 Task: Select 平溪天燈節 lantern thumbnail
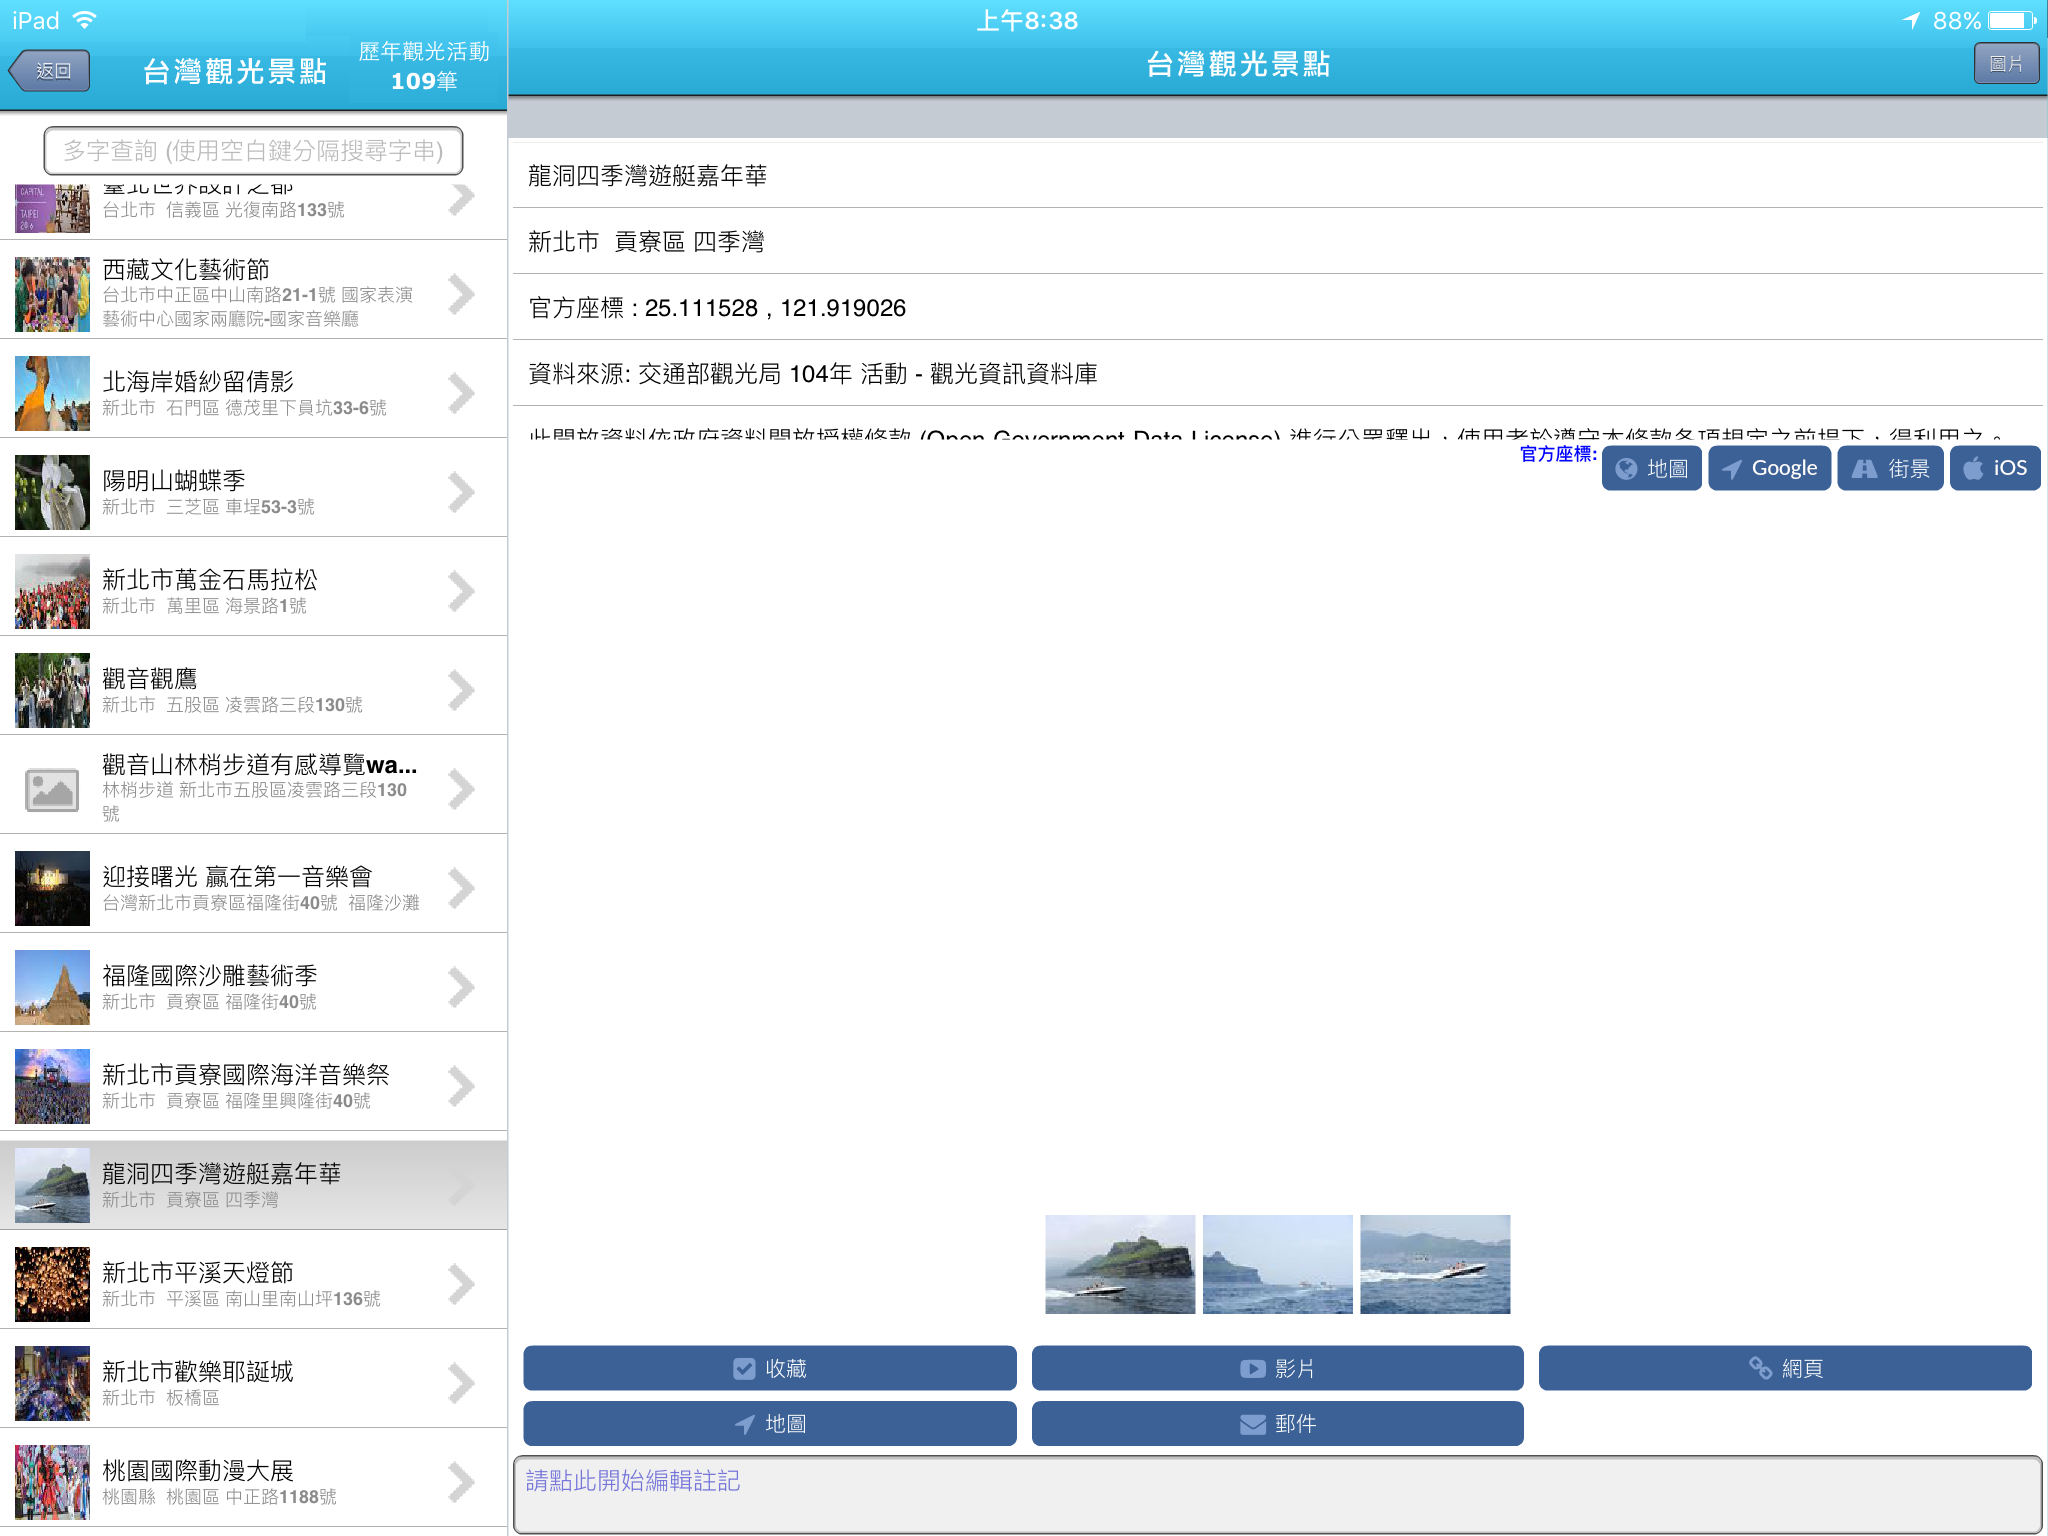[52, 1284]
